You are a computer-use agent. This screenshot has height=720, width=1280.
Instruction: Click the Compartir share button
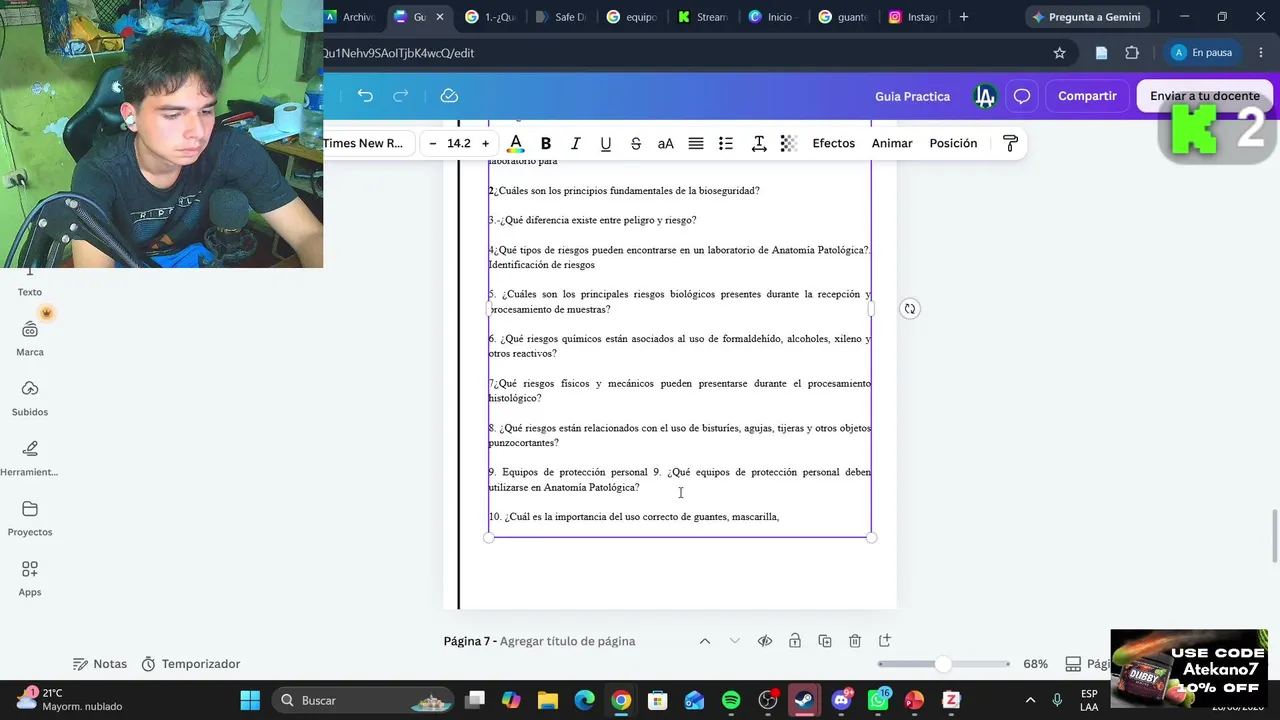[1087, 96]
